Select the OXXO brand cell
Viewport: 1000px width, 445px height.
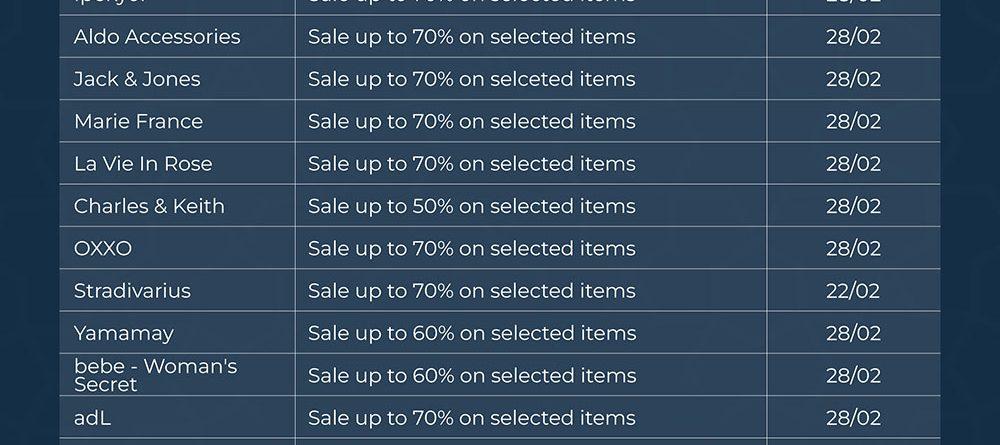pos(103,248)
